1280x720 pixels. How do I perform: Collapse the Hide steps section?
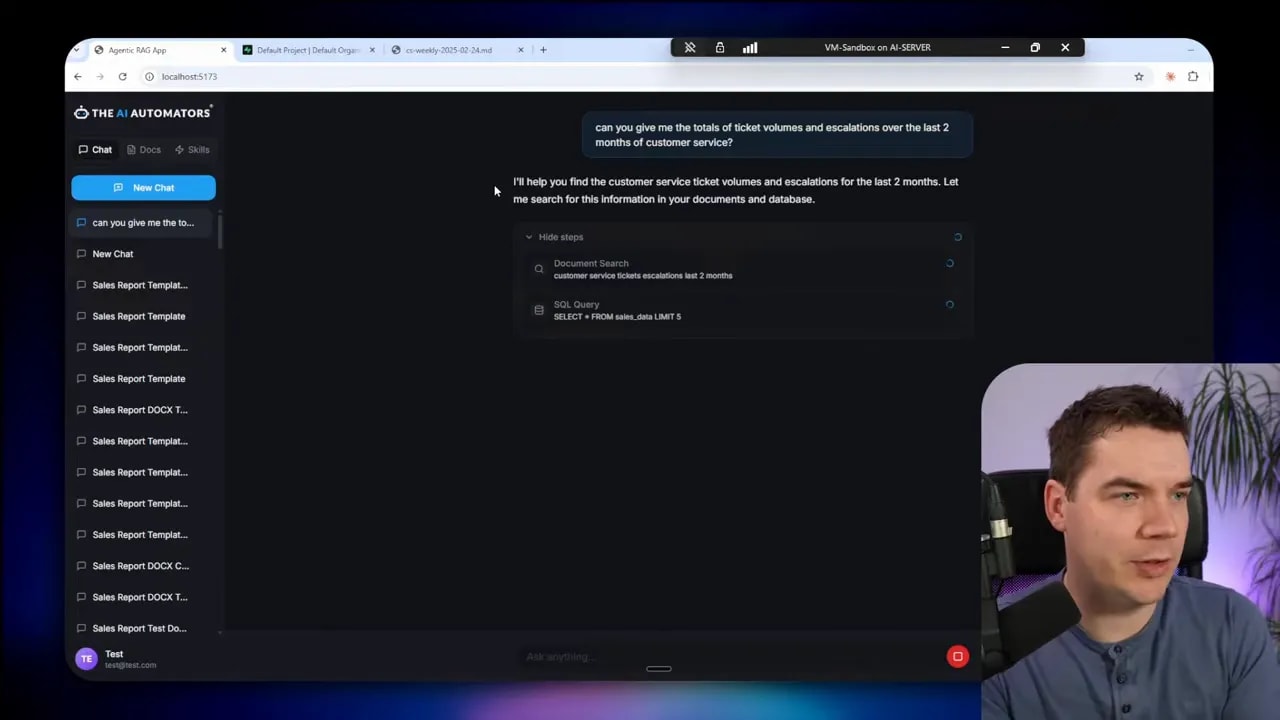[554, 237]
